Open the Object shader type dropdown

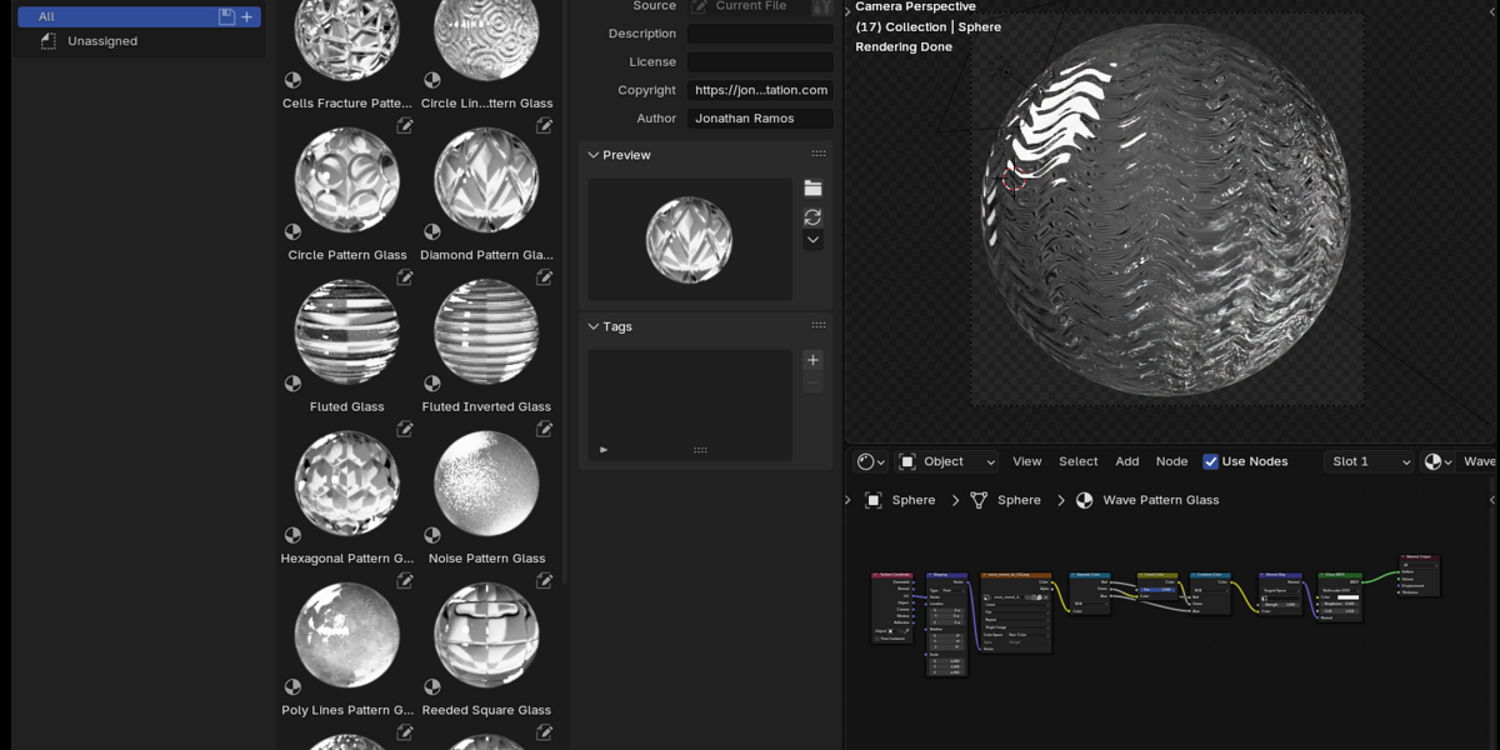coord(947,461)
